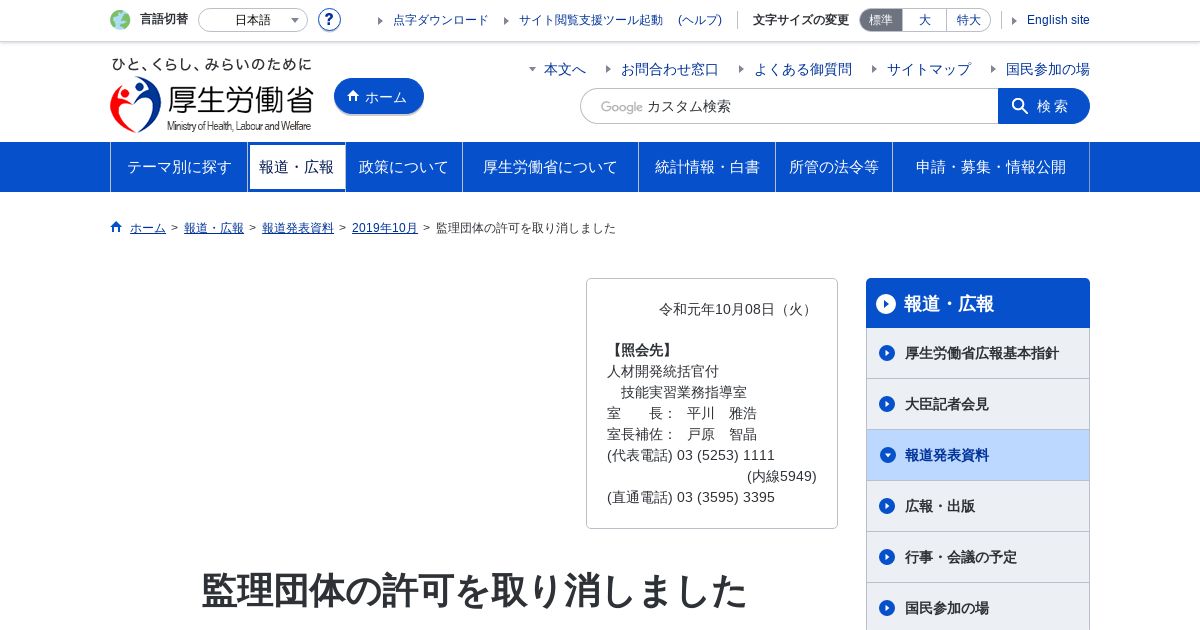Open 行事・会議の予定 in the sidebar
This screenshot has height=630, width=1200.
pyautogui.click(x=978, y=557)
